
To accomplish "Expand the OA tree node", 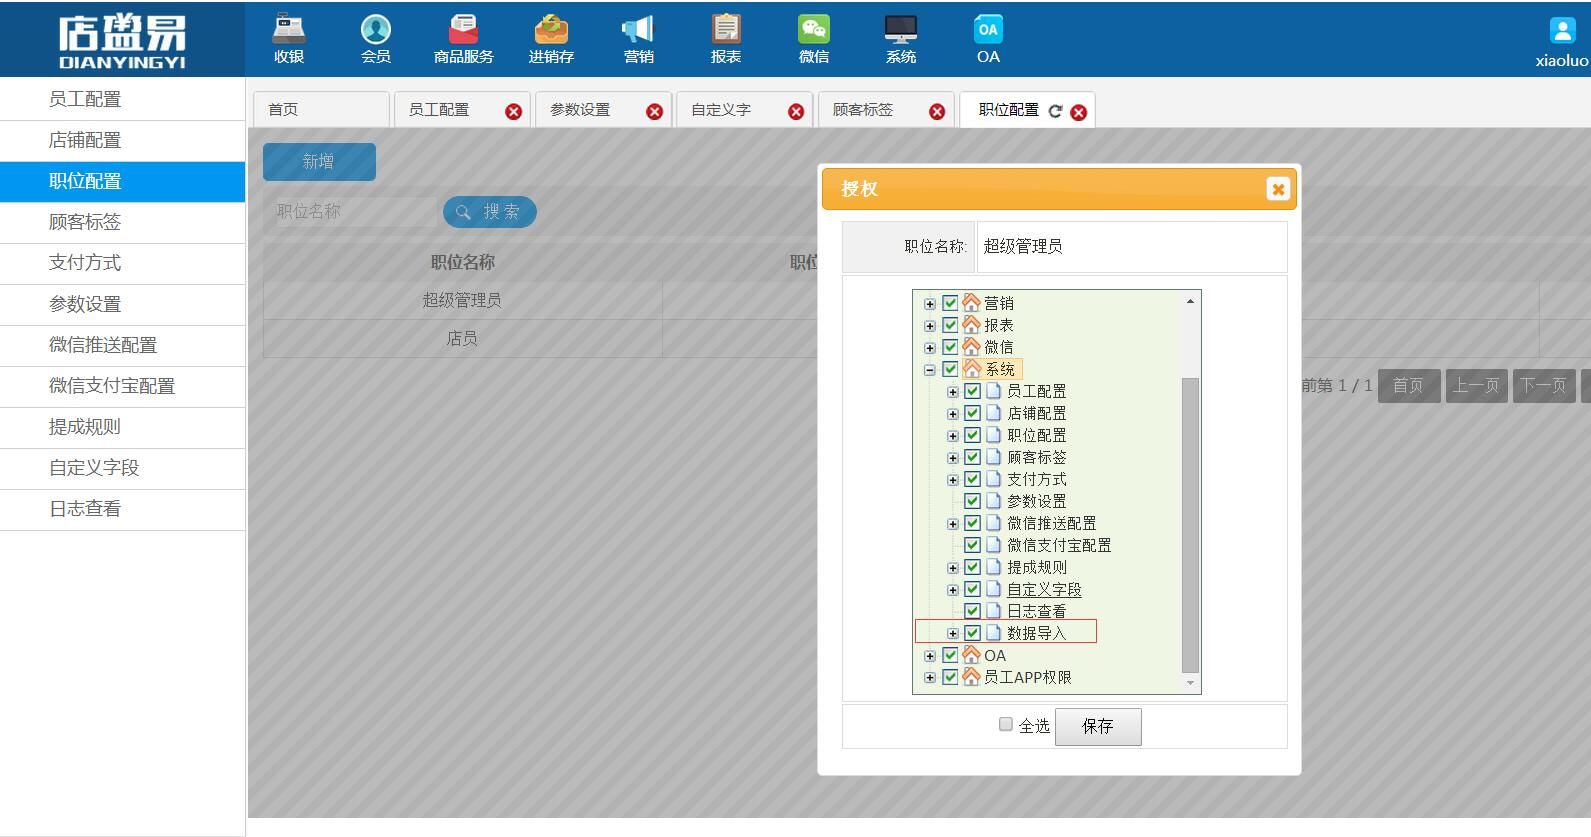I will click(930, 655).
